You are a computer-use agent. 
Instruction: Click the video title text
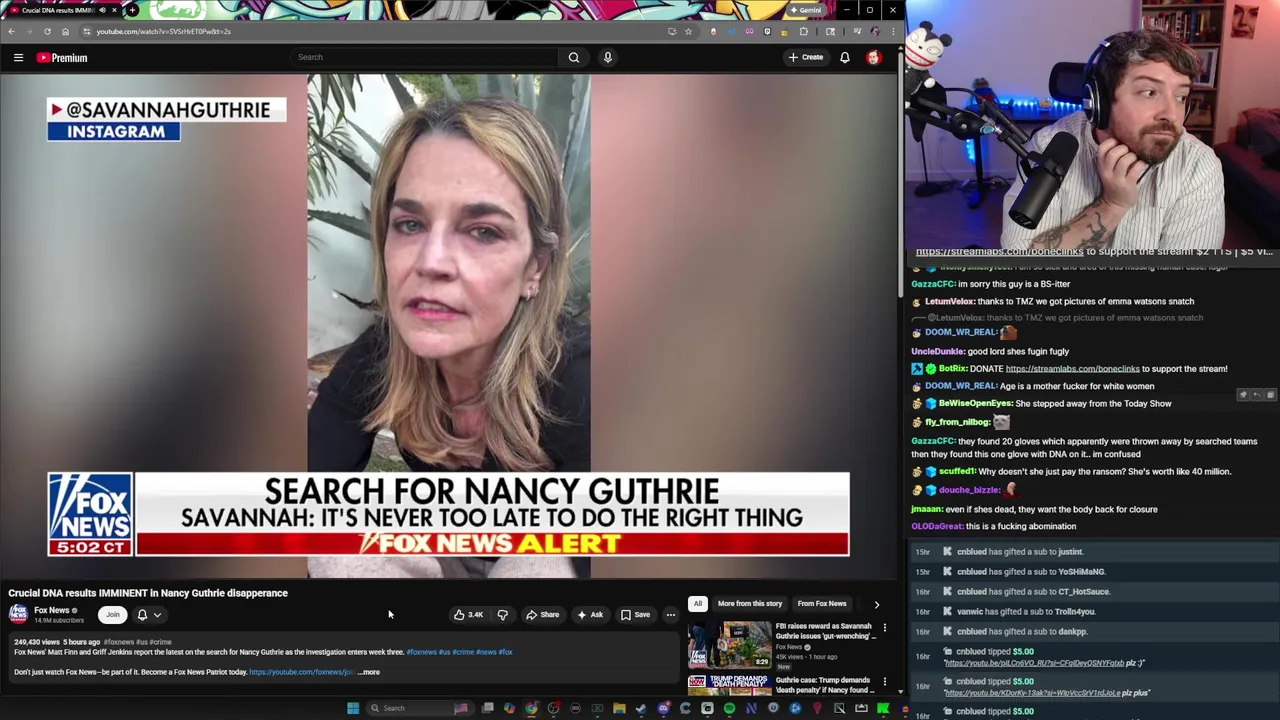click(148, 593)
